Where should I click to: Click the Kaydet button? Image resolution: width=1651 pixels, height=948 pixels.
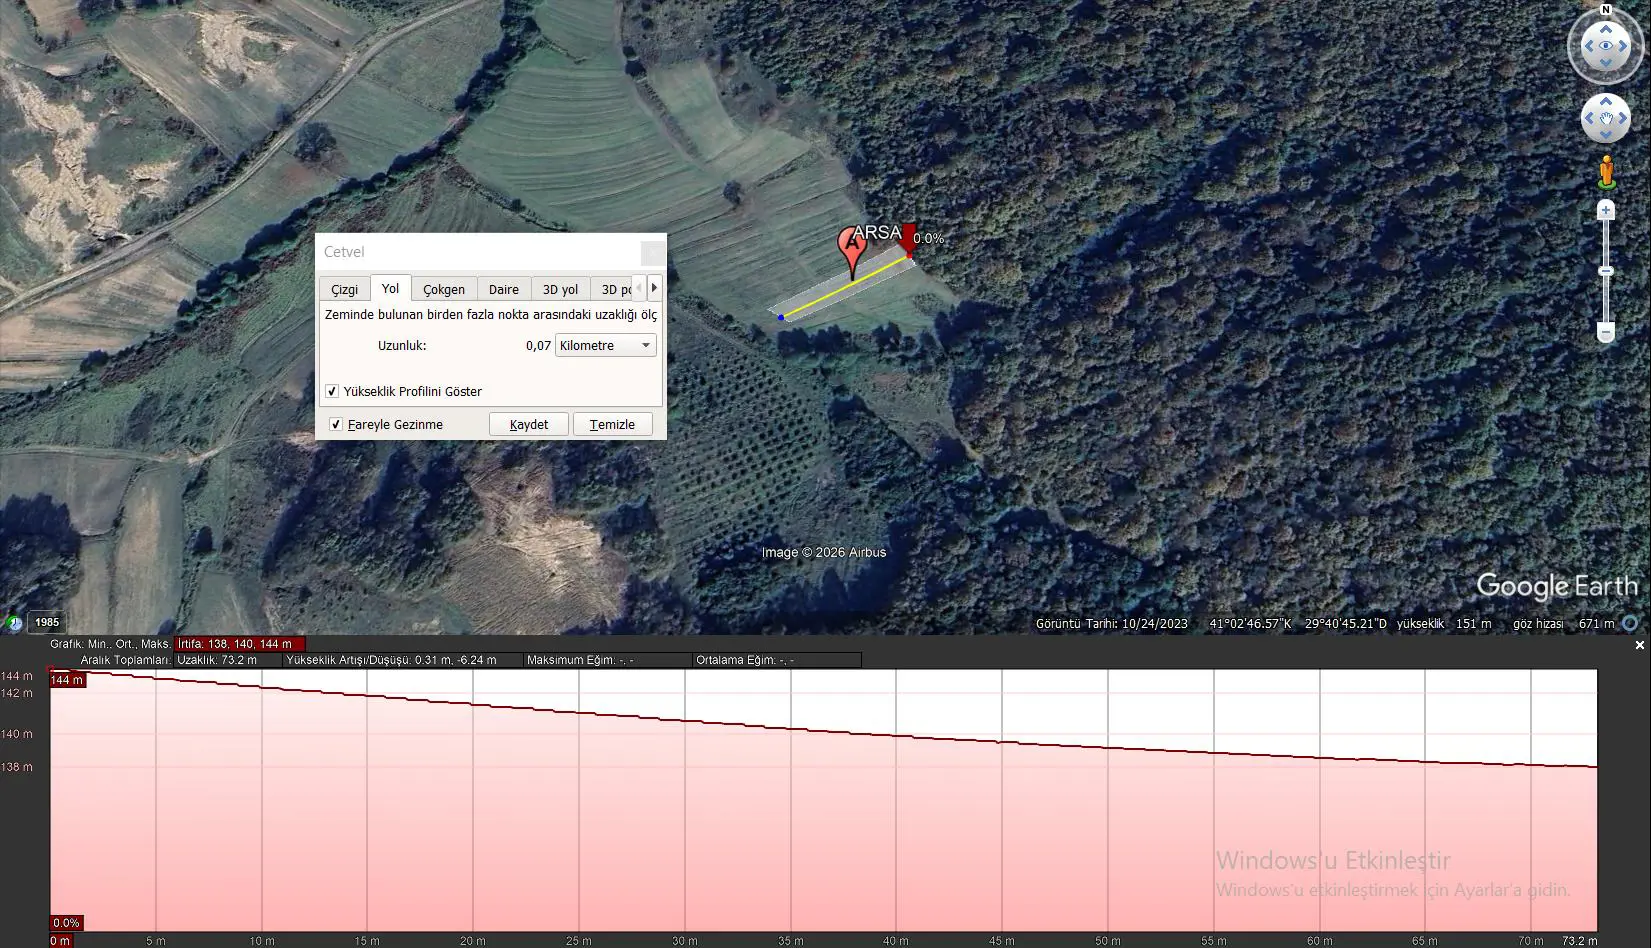click(528, 424)
